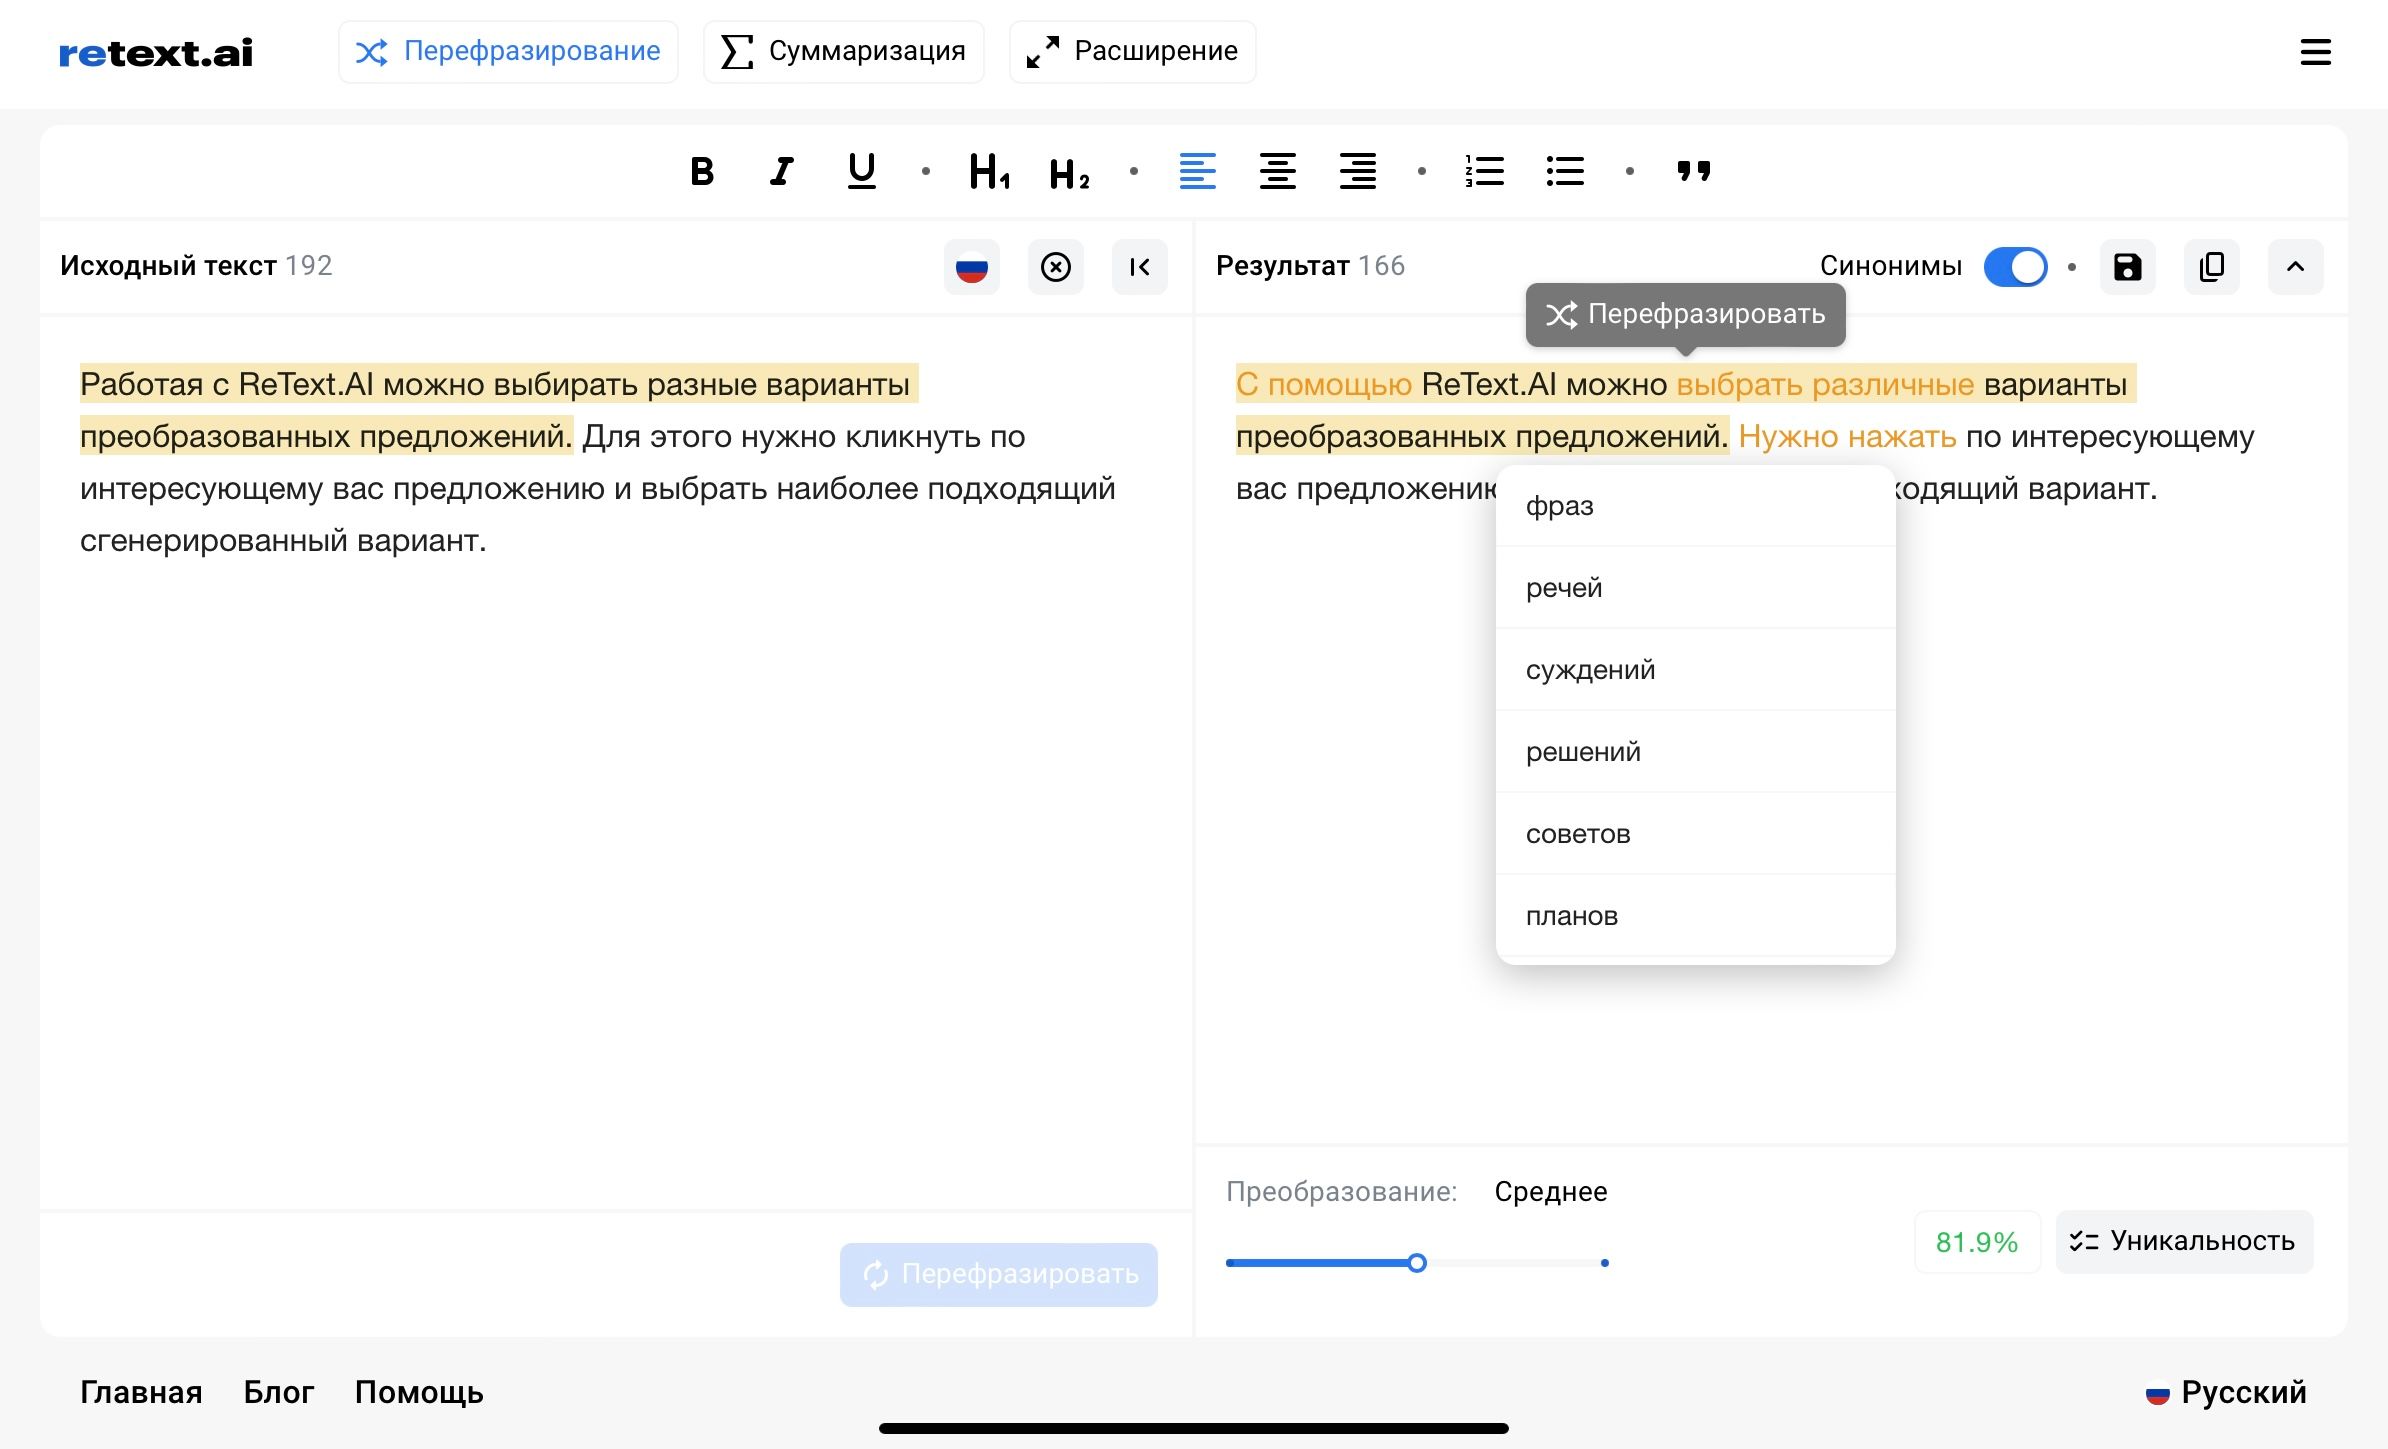Clear the source text
The width and height of the screenshot is (2388, 1449).
[x=1055, y=267]
